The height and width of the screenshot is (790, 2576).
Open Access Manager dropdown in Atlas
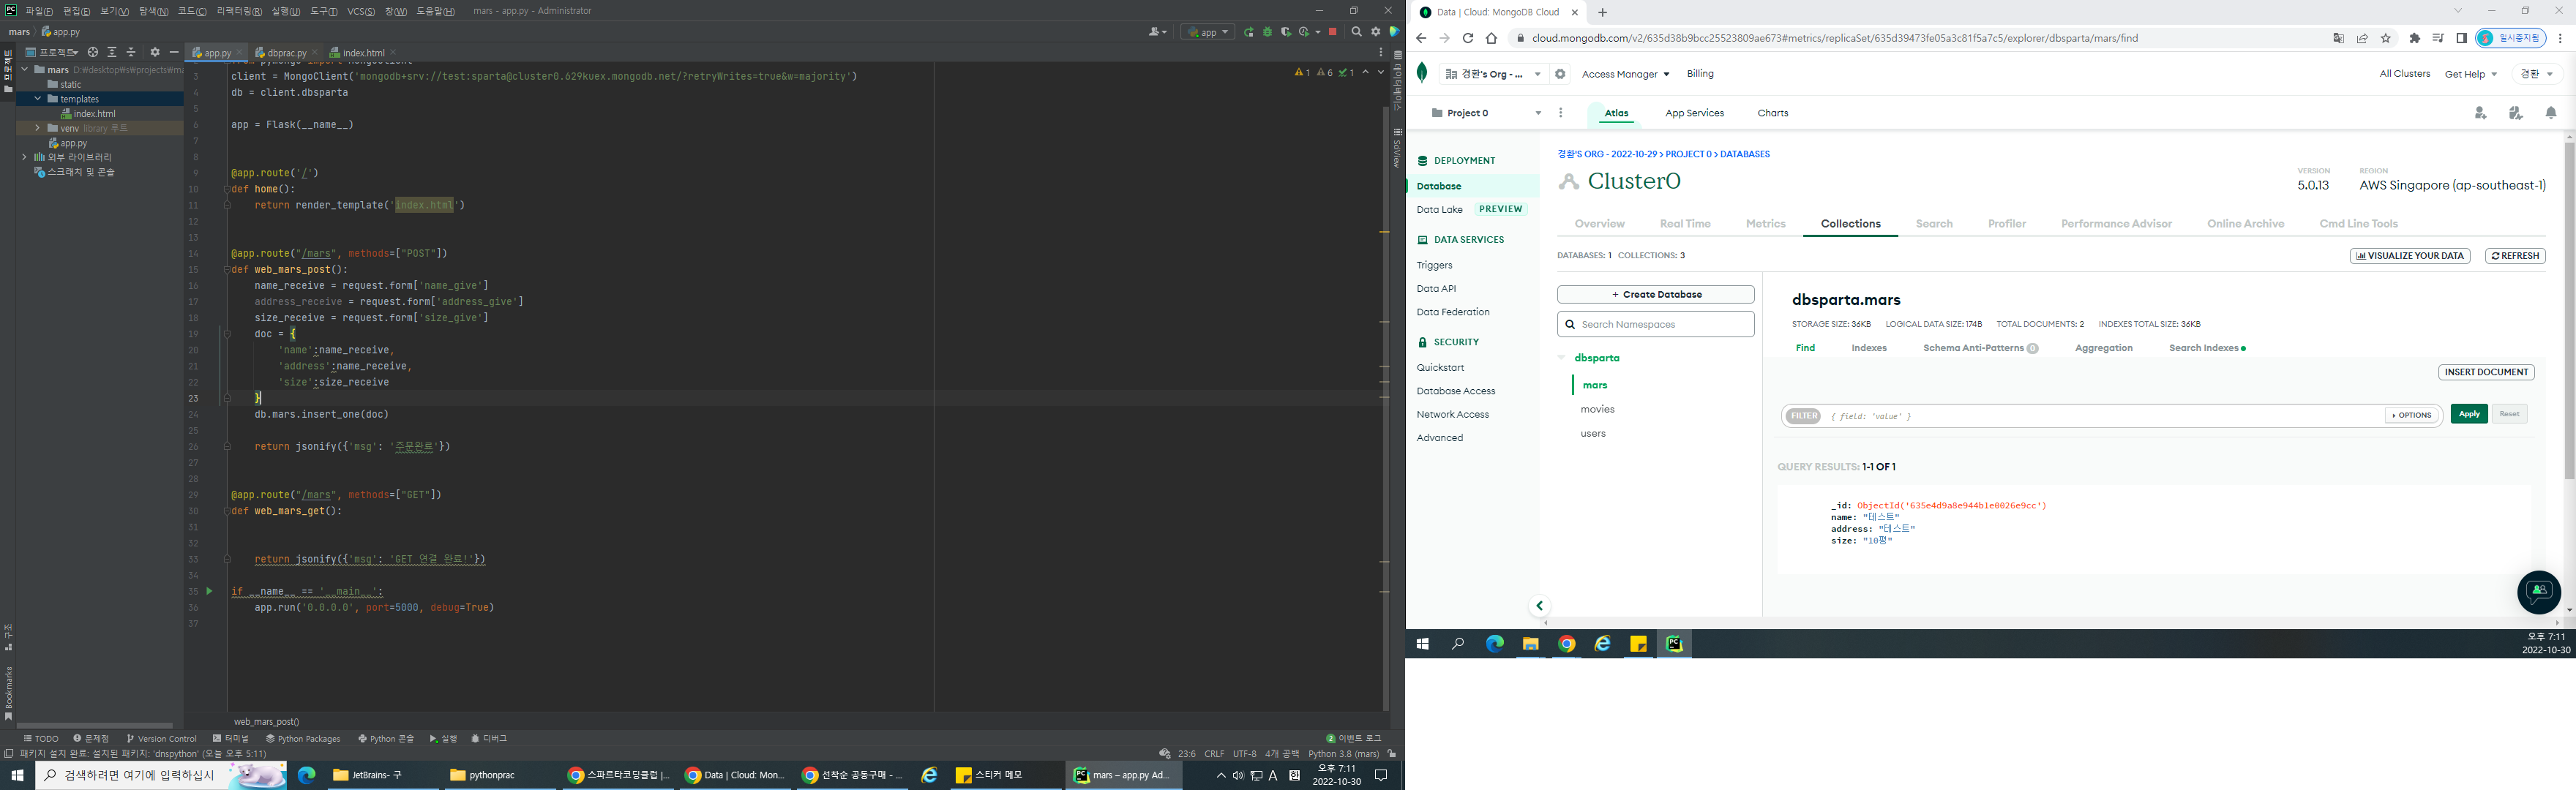click(x=1625, y=74)
